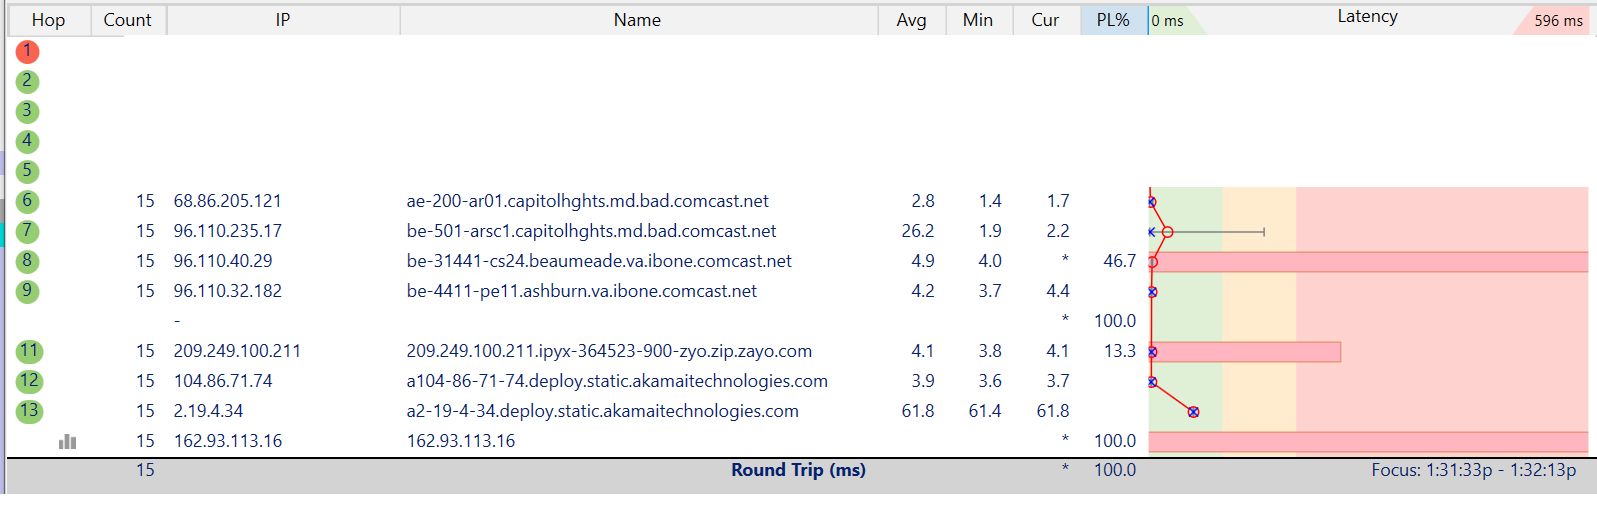
Task: Select the green hop 3 circle
Action: point(27,111)
